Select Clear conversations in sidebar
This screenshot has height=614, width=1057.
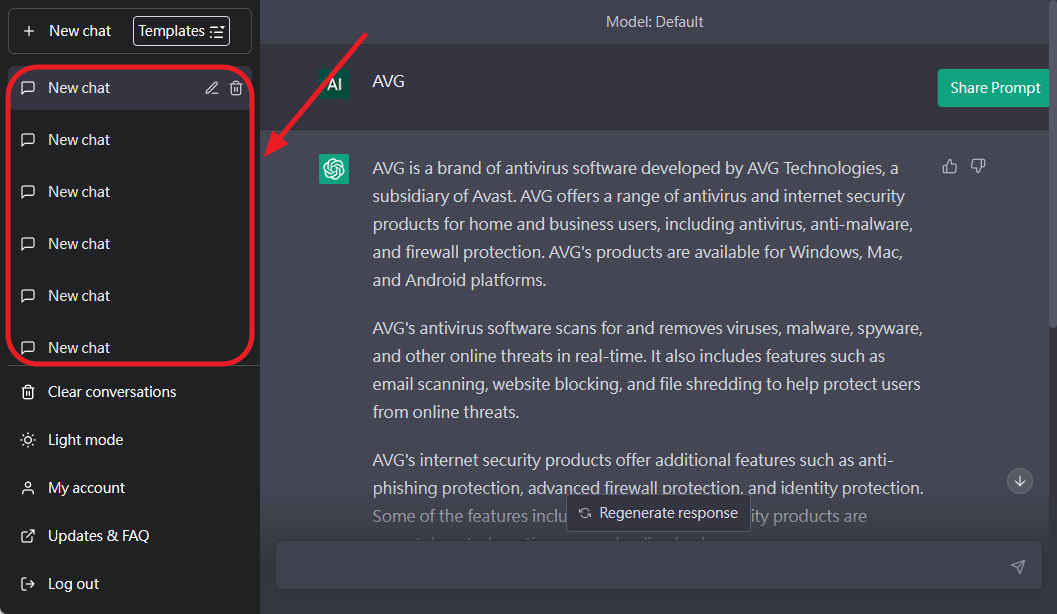(111, 392)
